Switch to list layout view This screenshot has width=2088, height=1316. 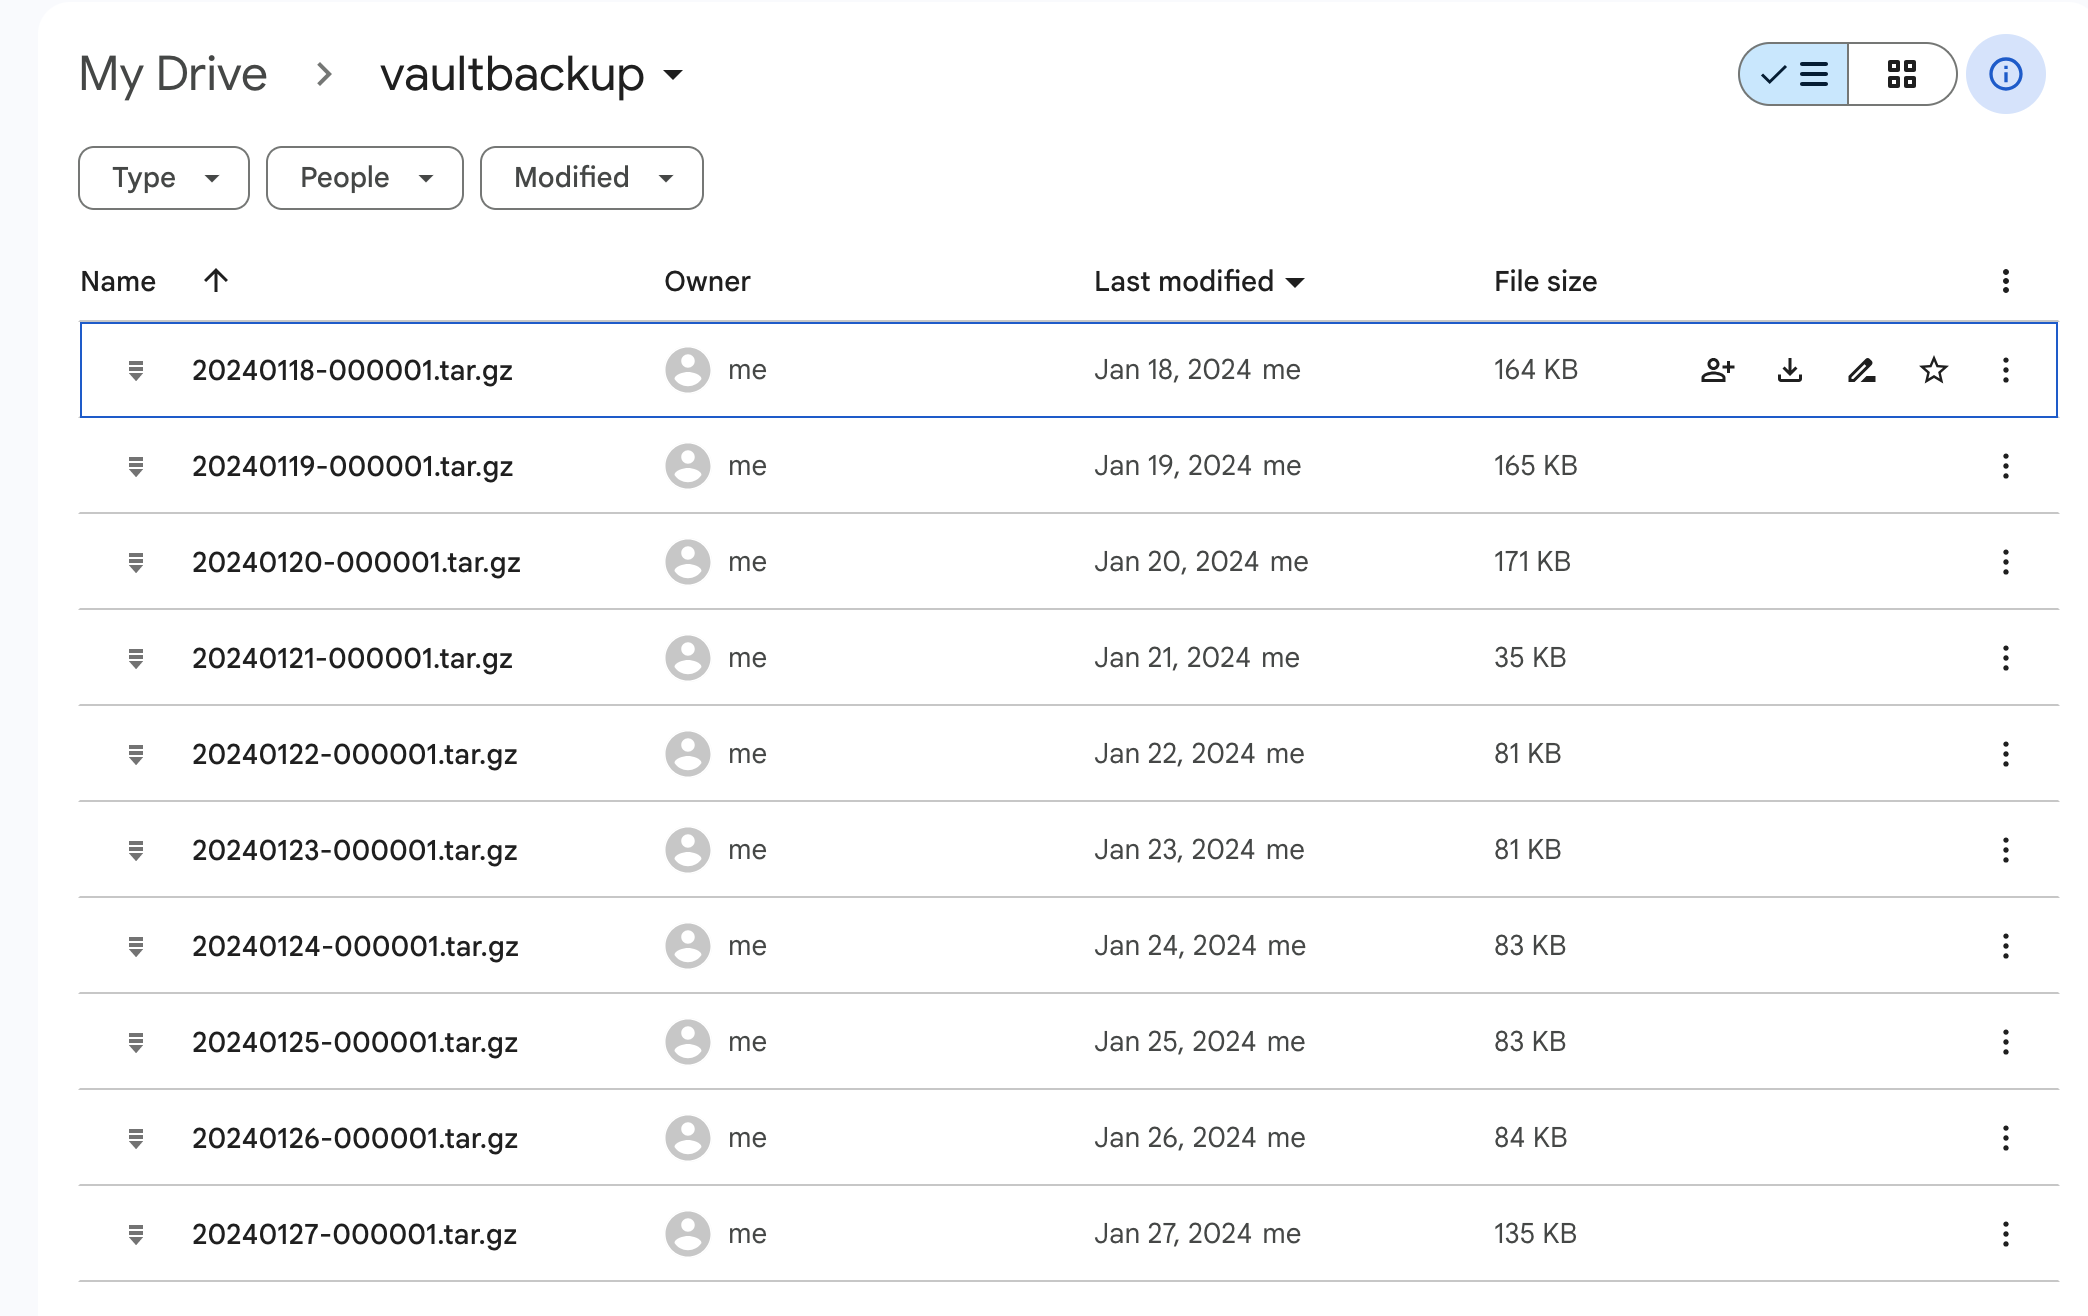[1795, 74]
